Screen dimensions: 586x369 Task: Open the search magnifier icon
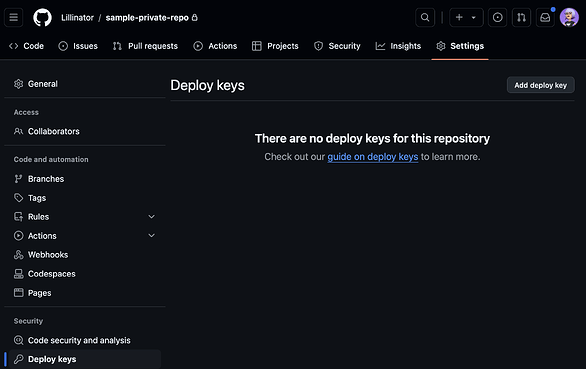(425, 18)
